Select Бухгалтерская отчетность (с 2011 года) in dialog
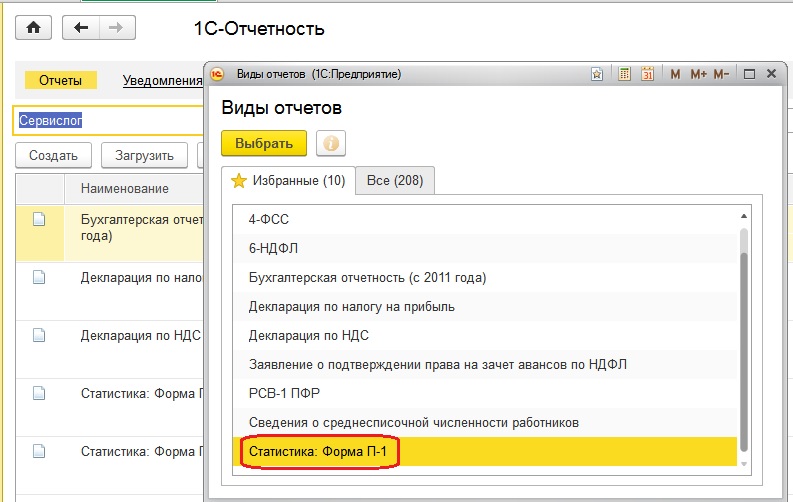 [x=486, y=278]
